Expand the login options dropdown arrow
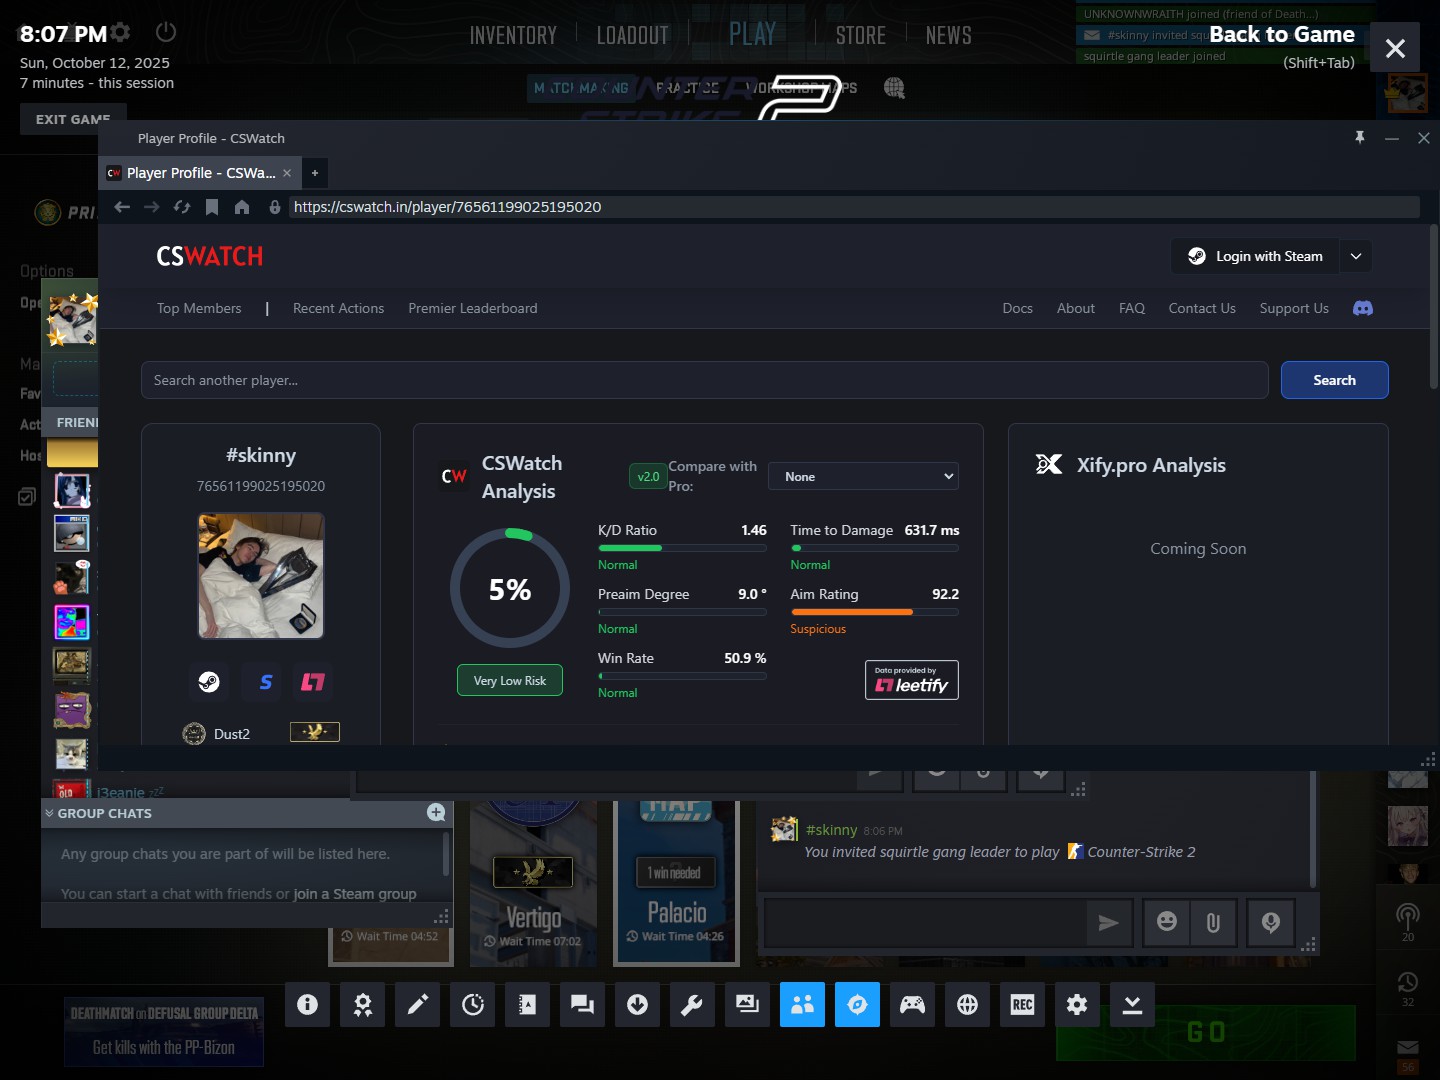This screenshot has height=1080, width=1440. (1356, 257)
